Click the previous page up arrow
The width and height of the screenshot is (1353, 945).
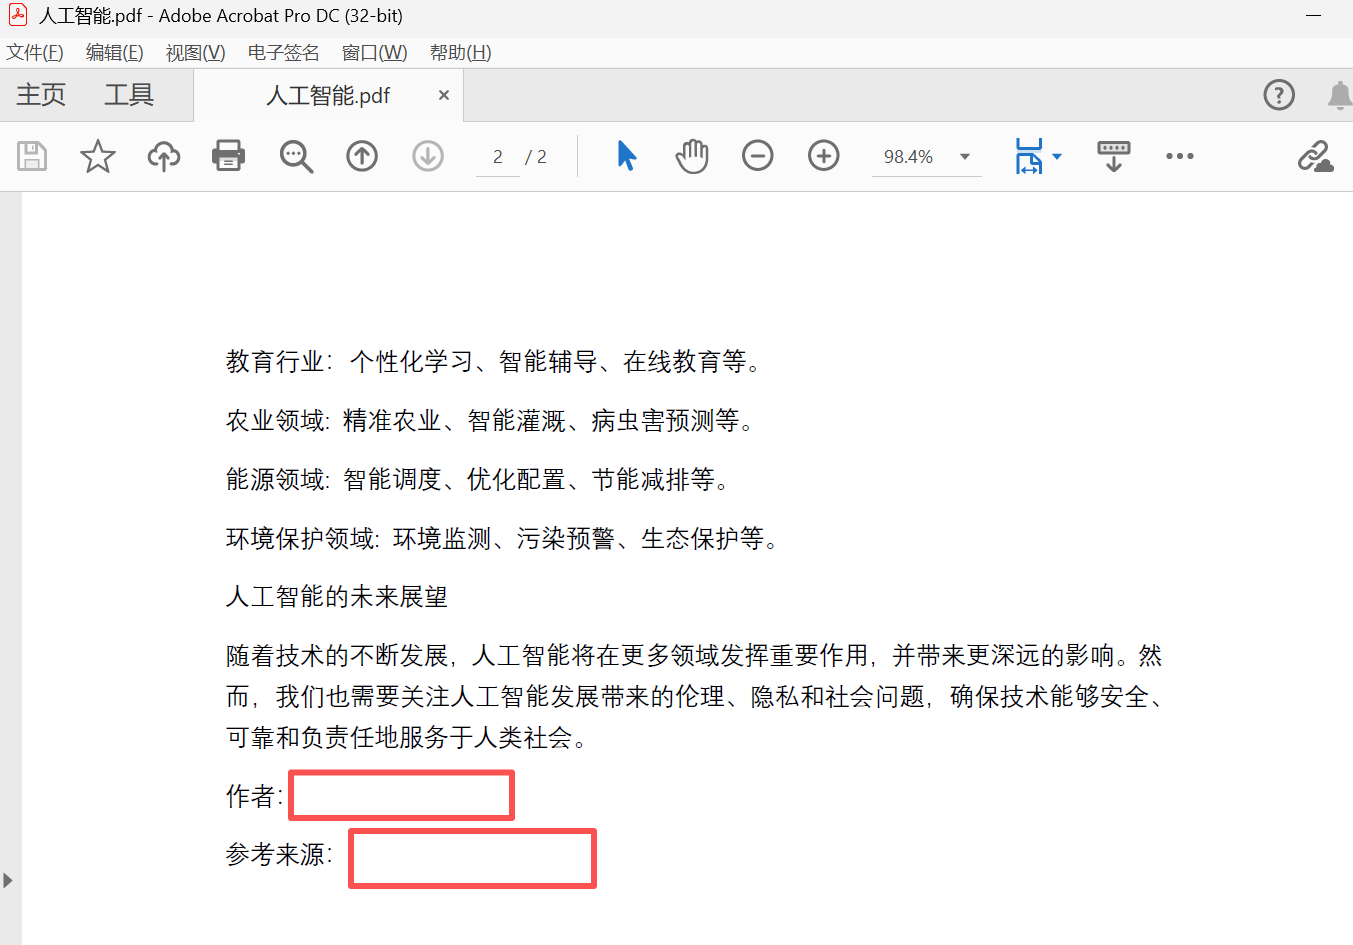pos(361,156)
